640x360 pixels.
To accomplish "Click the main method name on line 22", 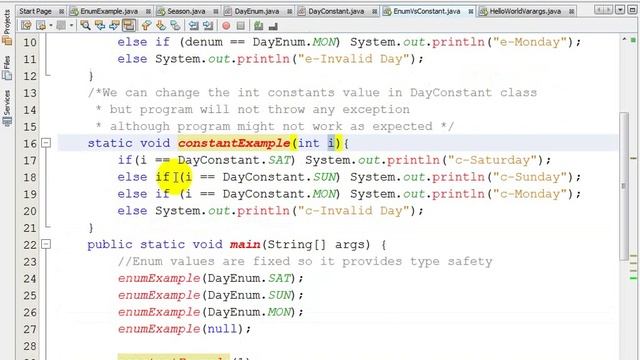I will point(245,244).
